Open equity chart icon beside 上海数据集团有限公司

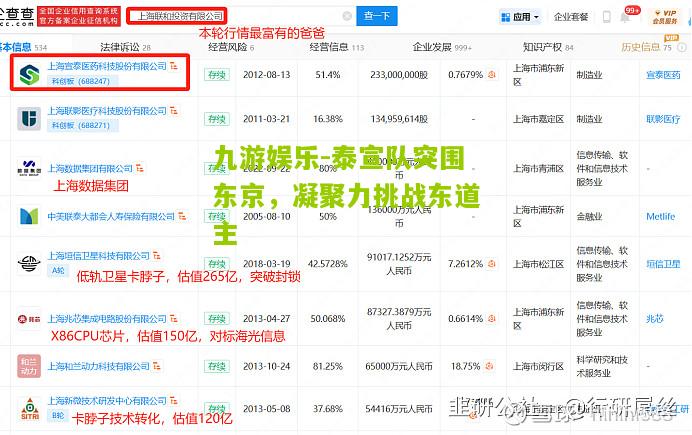[140, 168]
